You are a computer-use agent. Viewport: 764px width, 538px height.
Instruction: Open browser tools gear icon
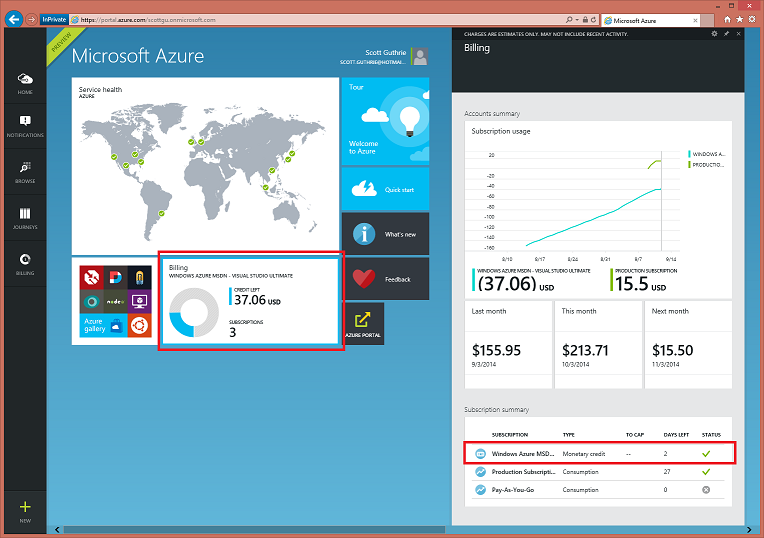point(752,19)
